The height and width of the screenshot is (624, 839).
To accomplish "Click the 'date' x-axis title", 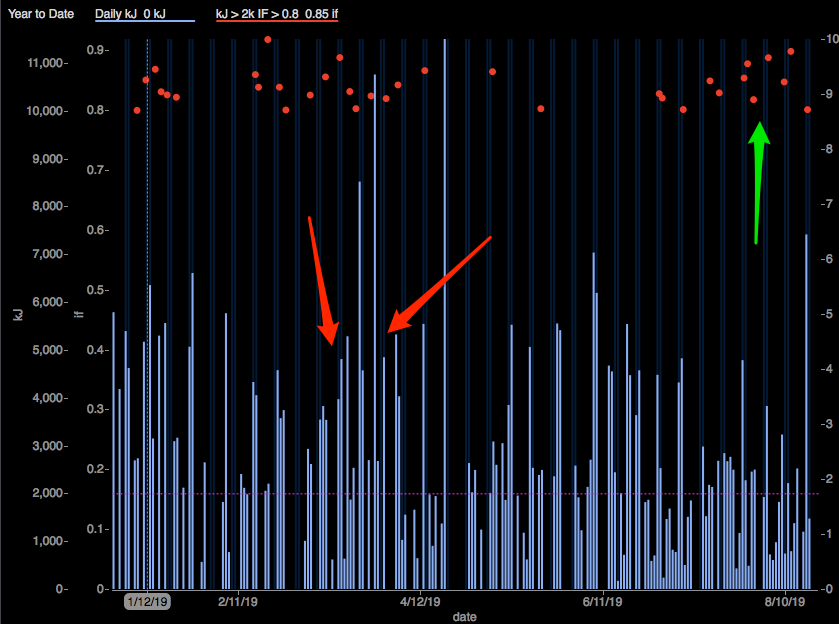I will 464,617.
